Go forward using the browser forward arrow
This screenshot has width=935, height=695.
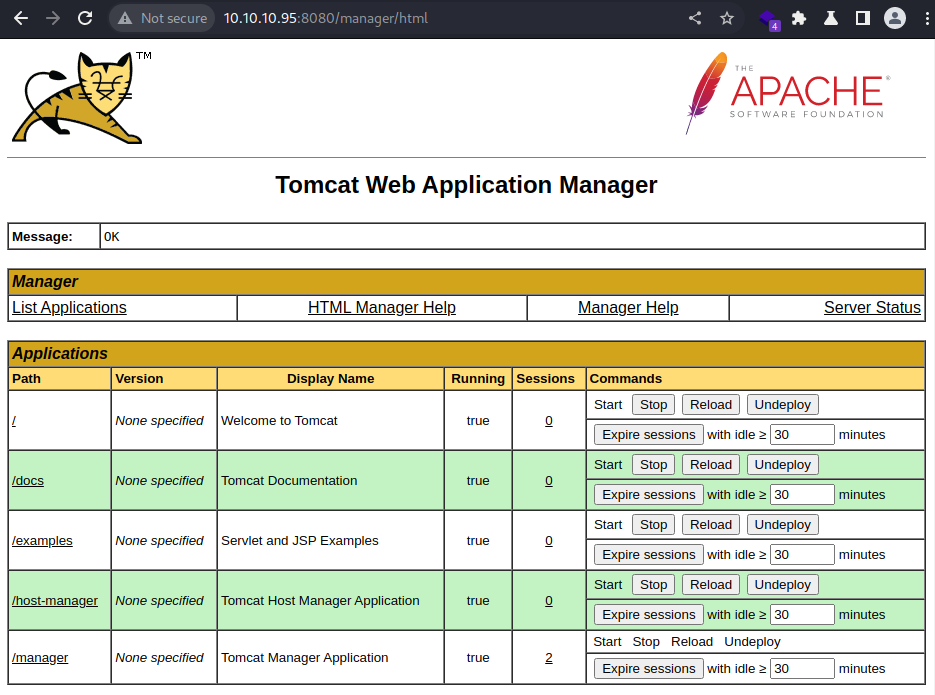pyautogui.click(x=53, y=18)
